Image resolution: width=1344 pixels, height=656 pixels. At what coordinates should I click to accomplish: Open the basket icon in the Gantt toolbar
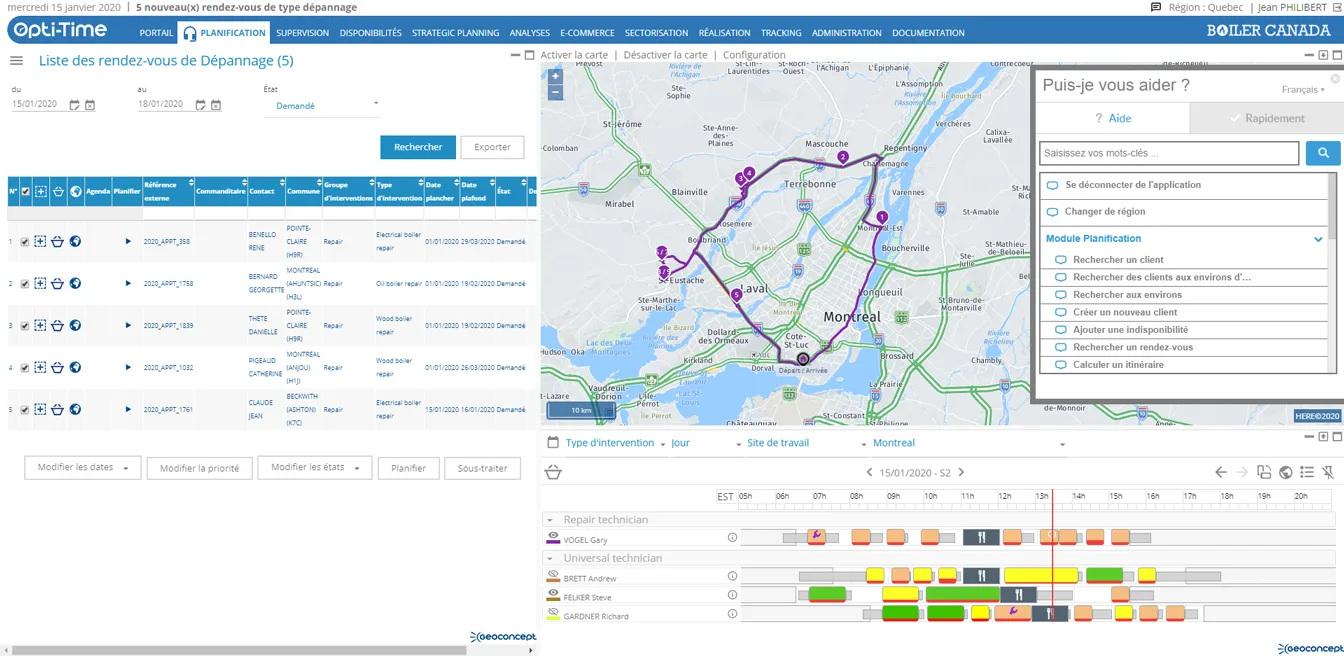553,472
